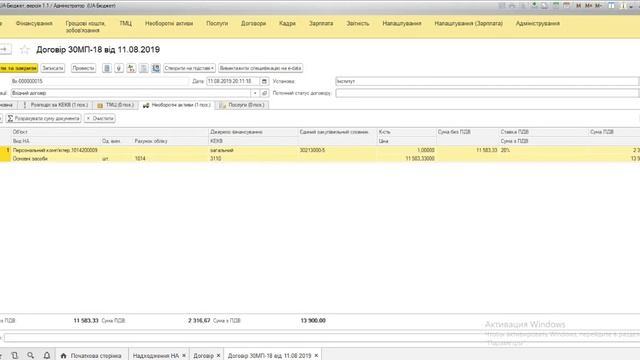Viewport: 640px width, 360px height.
Task: Click the Провести button
Action: point(83,68)
